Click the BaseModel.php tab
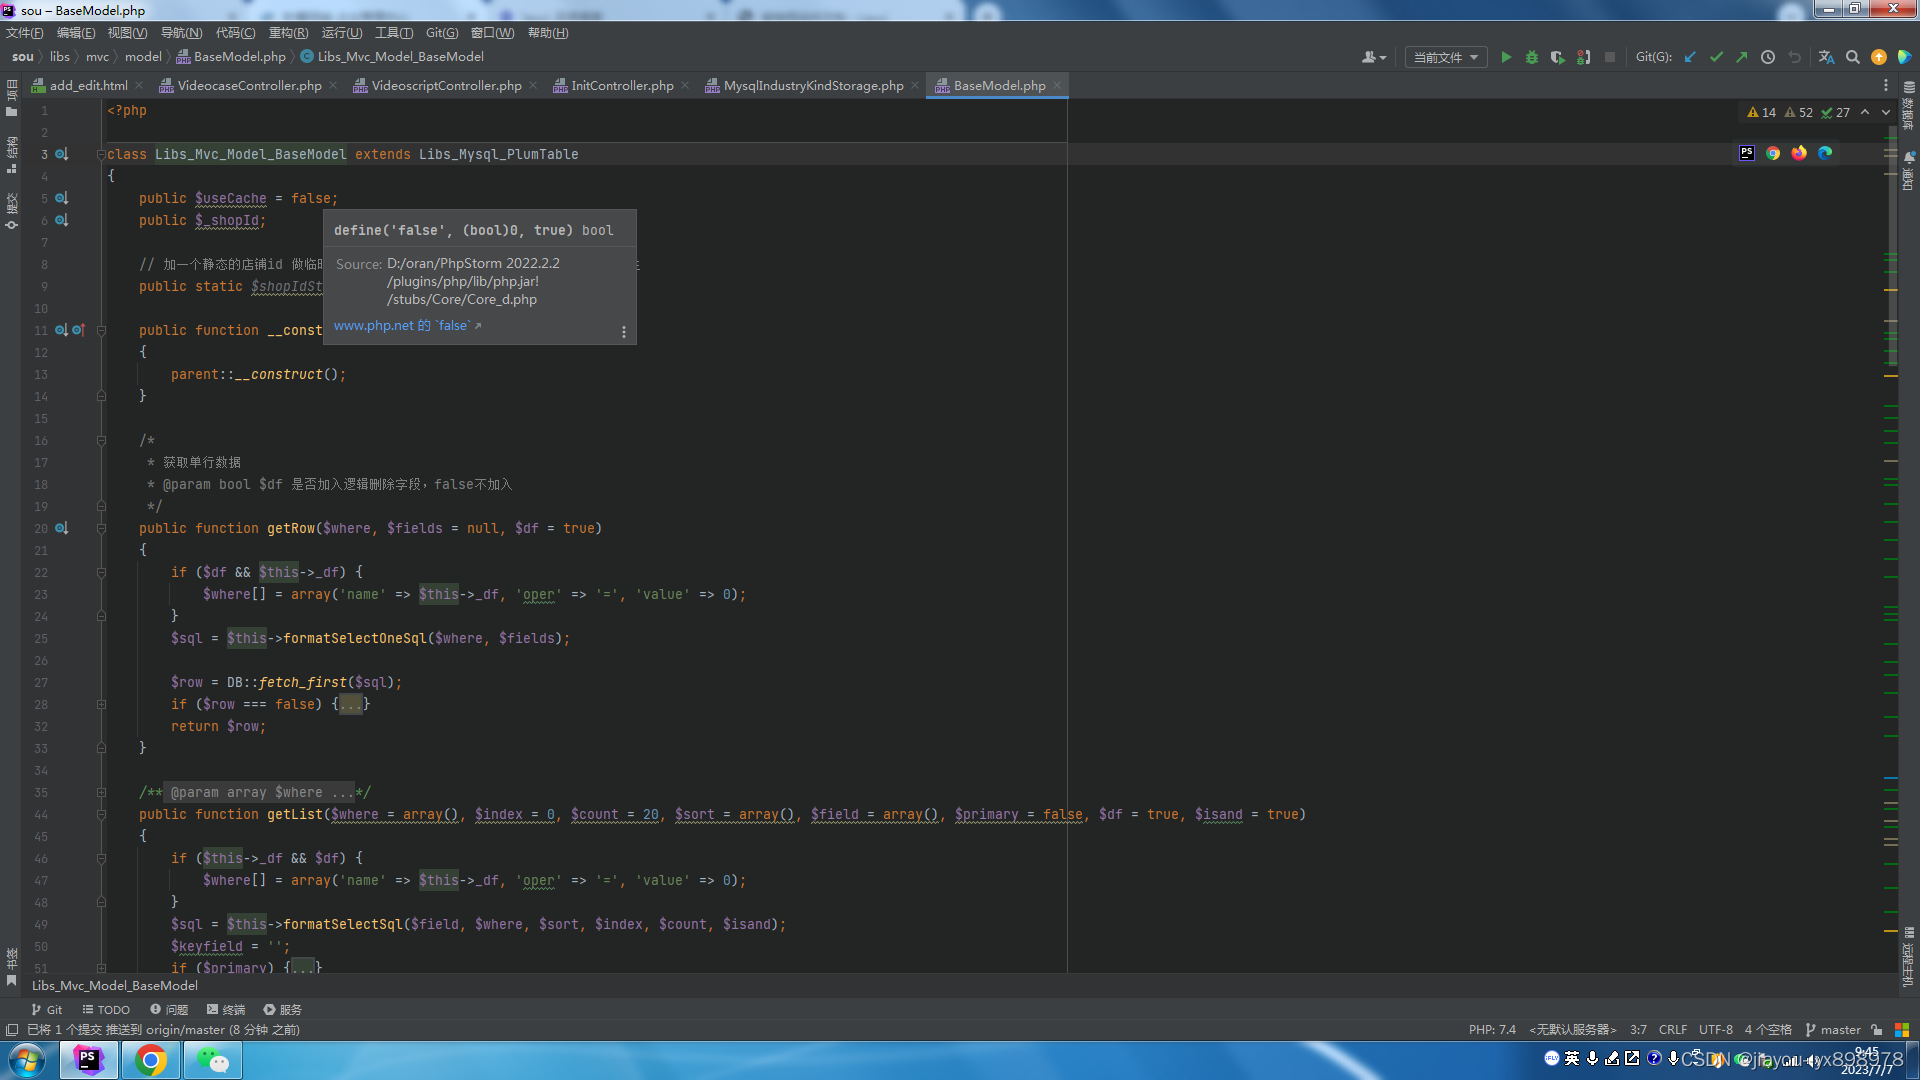Viewport: 1920px width, 1080px height. pyautogui.click(x=998, y=84)
